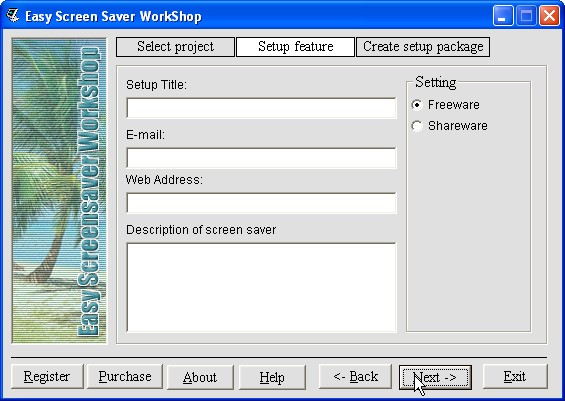
Task: Go to the Create setup package tab
Action: (423, 47)
